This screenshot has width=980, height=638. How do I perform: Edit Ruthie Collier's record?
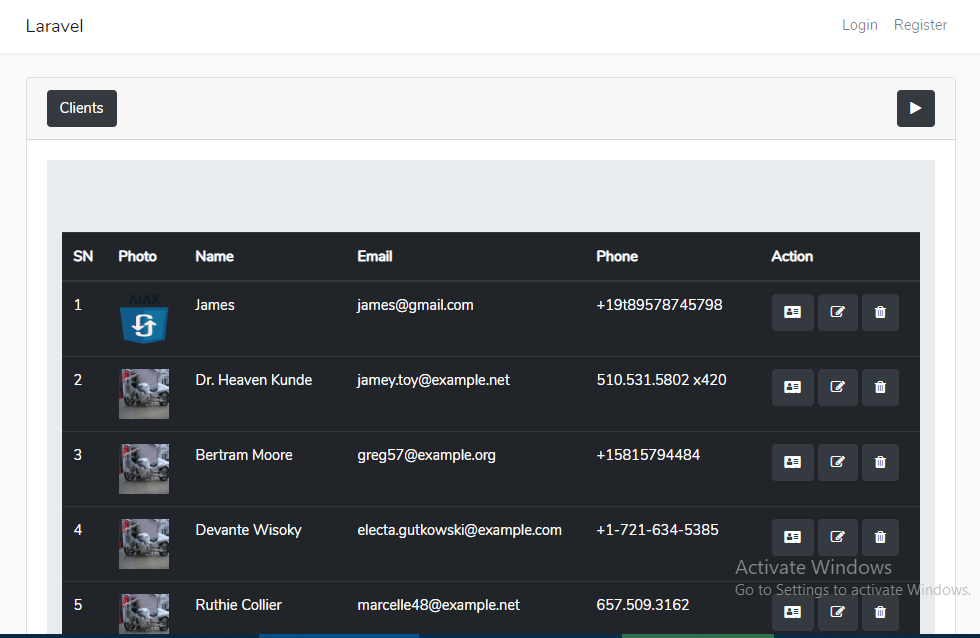coord(838,612)
